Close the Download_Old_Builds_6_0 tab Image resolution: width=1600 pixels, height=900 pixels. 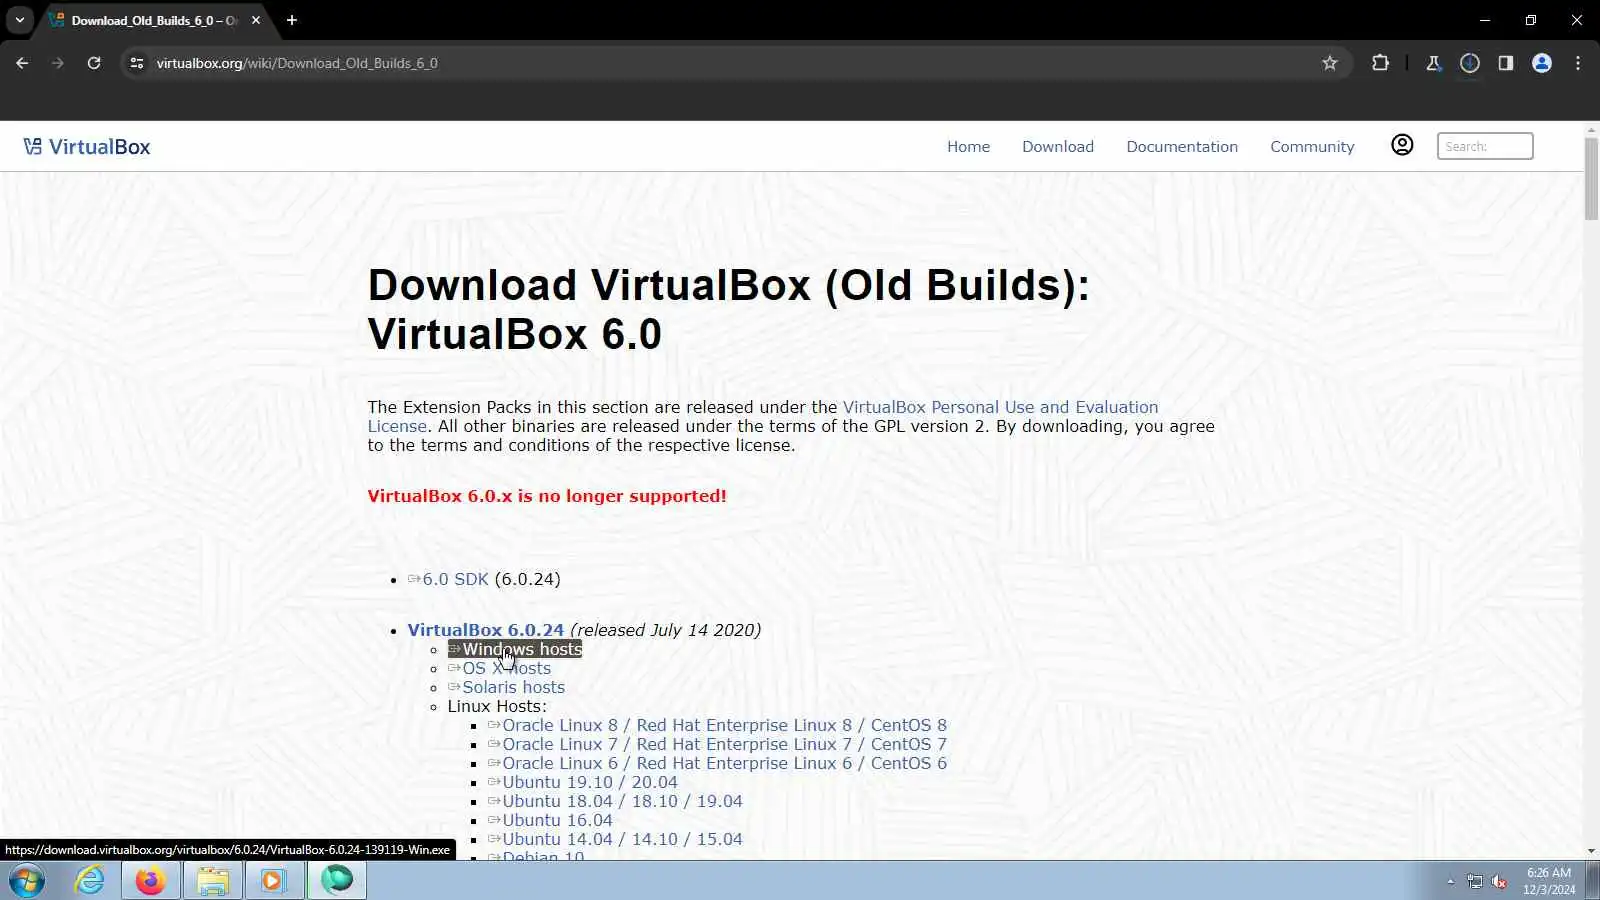pyautogui.click(x=256, y=20)
